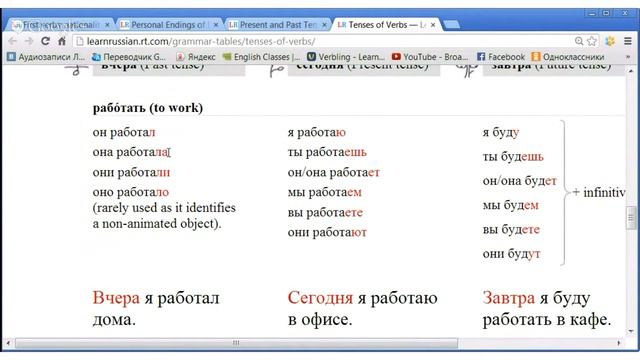Open Facebook bookmark
This screenshot has height=360, width=640.
point(501,57)
